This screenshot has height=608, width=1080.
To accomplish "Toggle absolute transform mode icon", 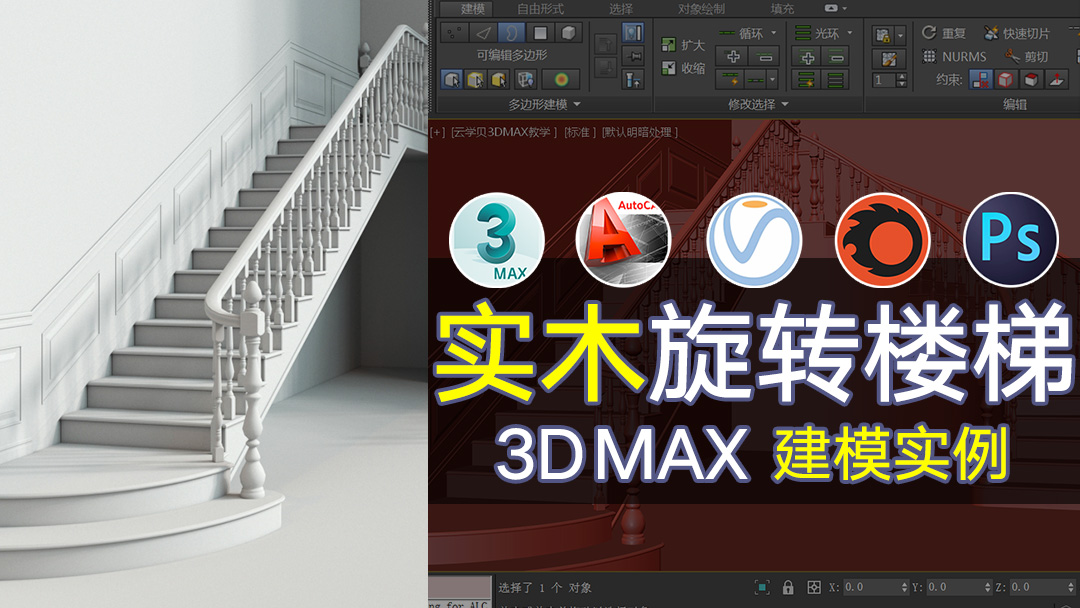I will tap(813, 587).
